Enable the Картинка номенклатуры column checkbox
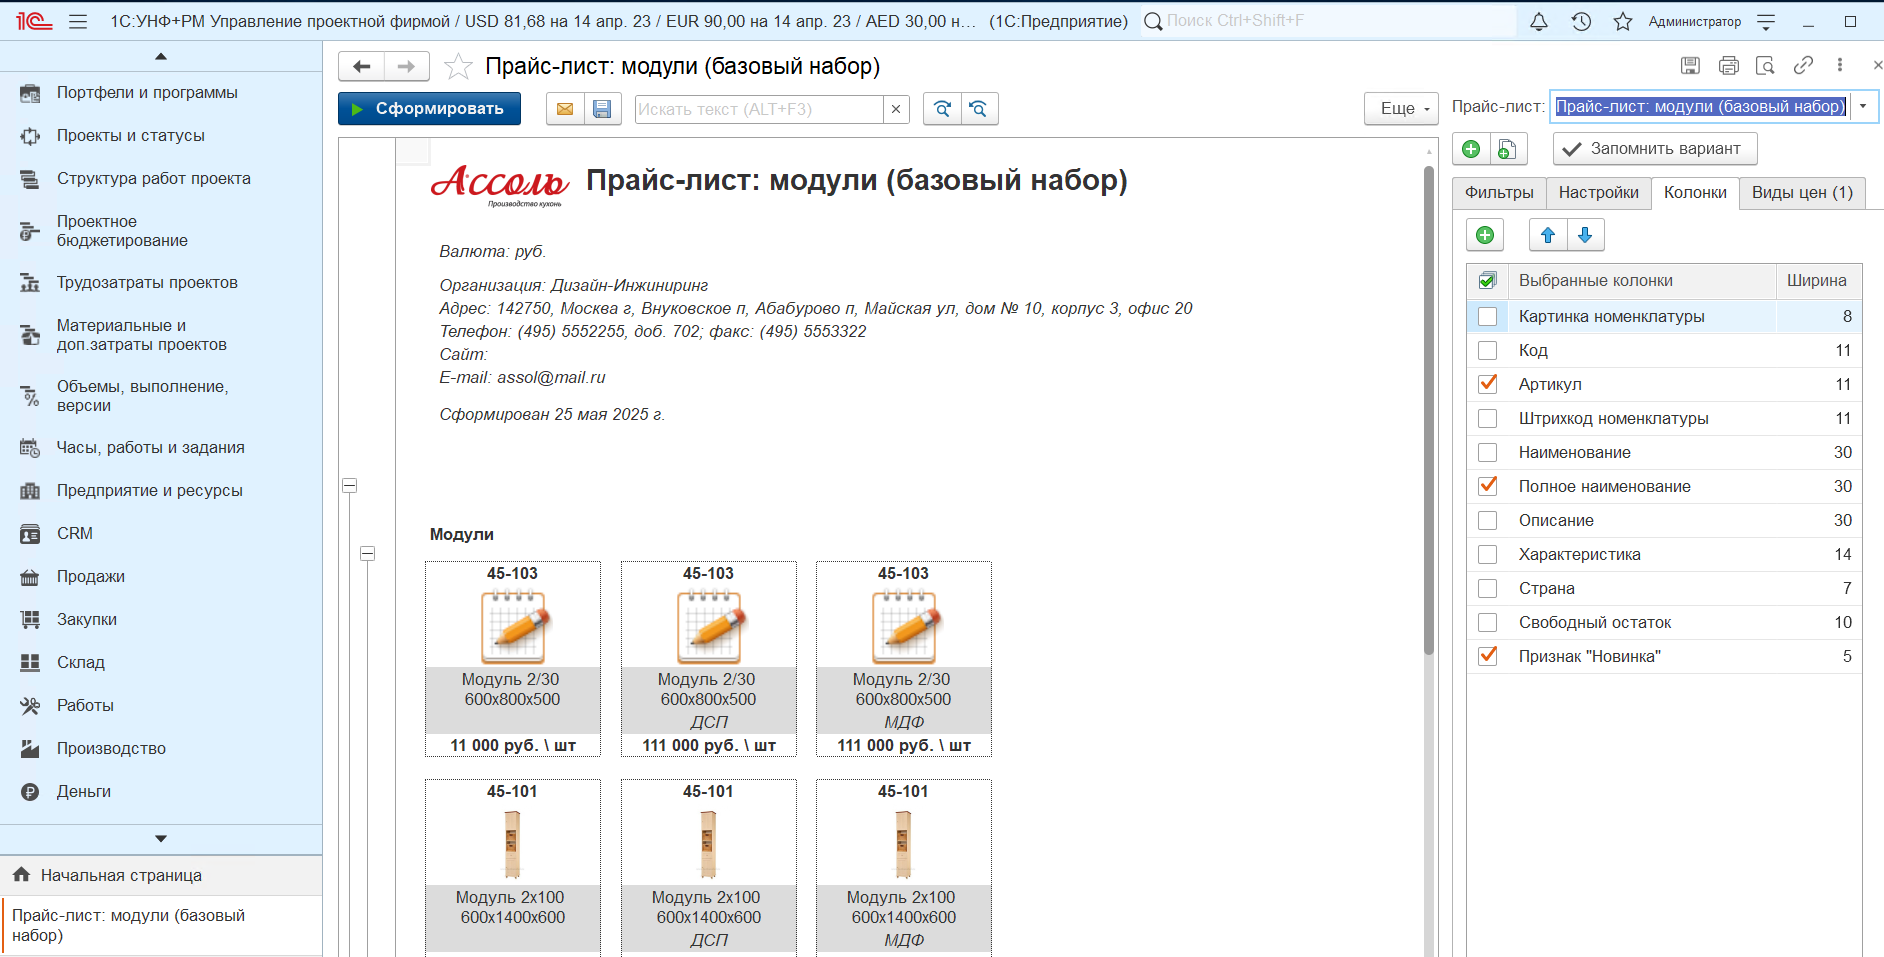This screenshot has height=957, width=1884. point(1488,316)
